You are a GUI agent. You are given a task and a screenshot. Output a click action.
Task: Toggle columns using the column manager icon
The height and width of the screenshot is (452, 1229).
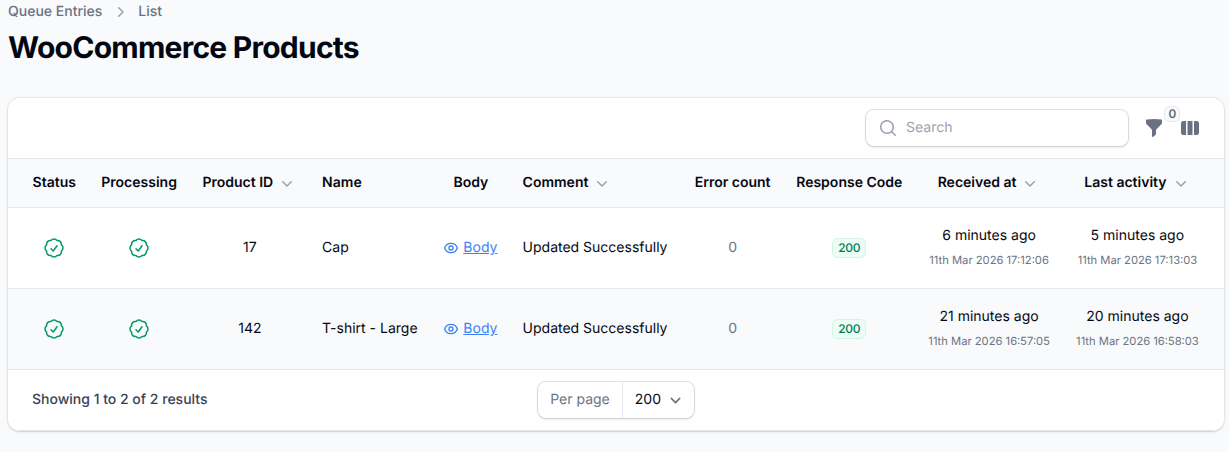click(1190, 128)
